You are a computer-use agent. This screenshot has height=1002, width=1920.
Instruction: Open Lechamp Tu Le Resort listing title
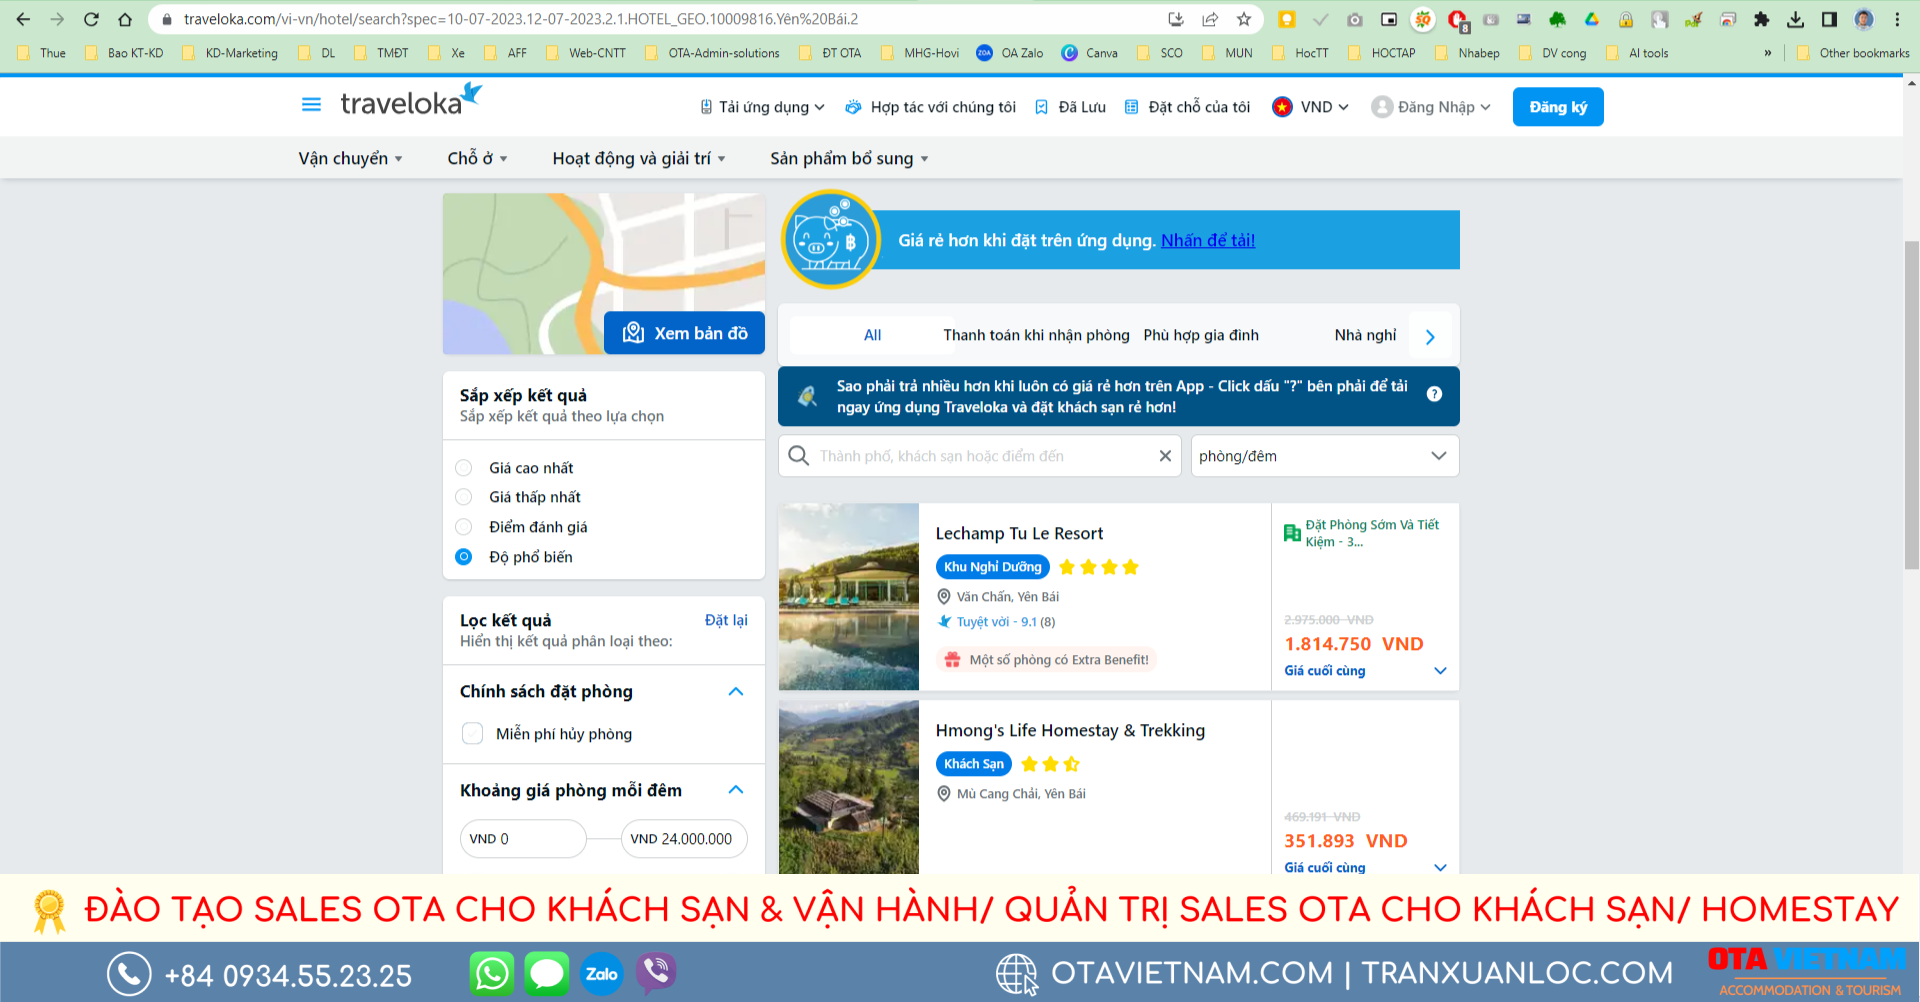pyautogui.click(x=1019, y=533)
